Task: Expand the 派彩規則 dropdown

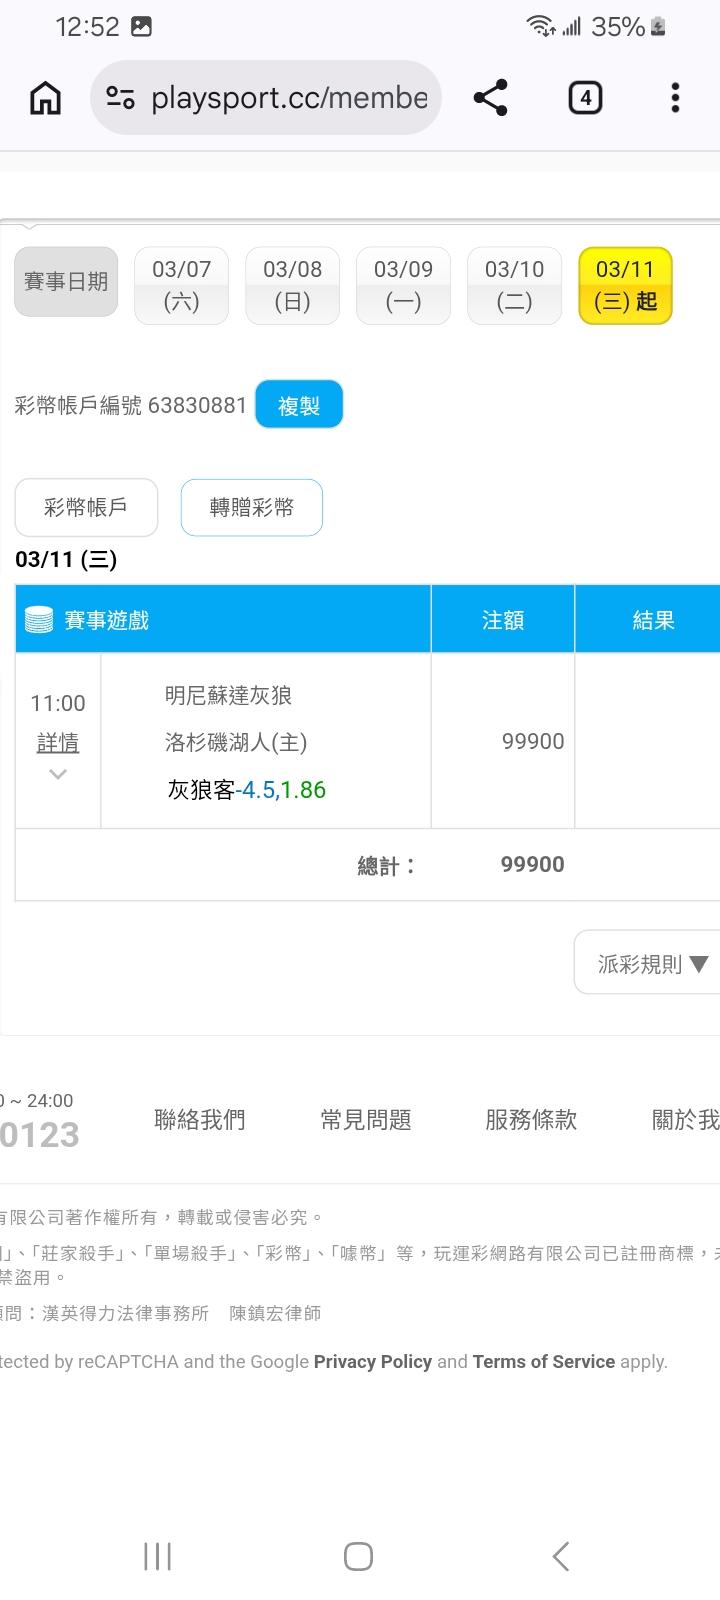Action: 652,964
